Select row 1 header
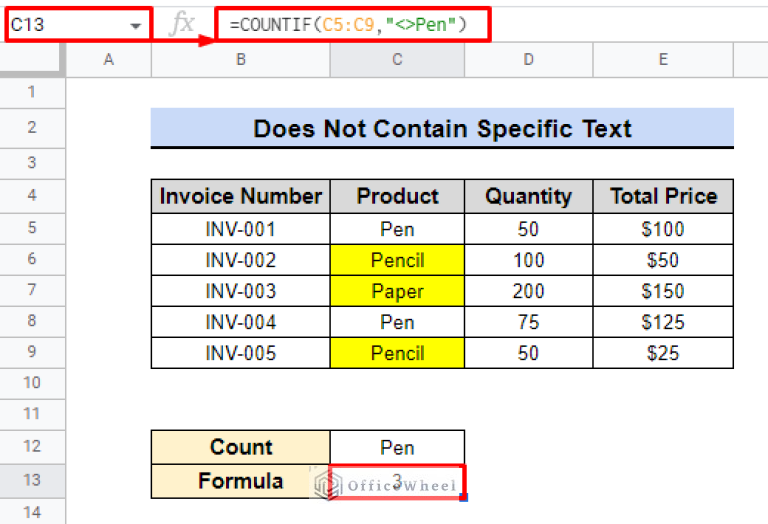 (x=32, y=92)
